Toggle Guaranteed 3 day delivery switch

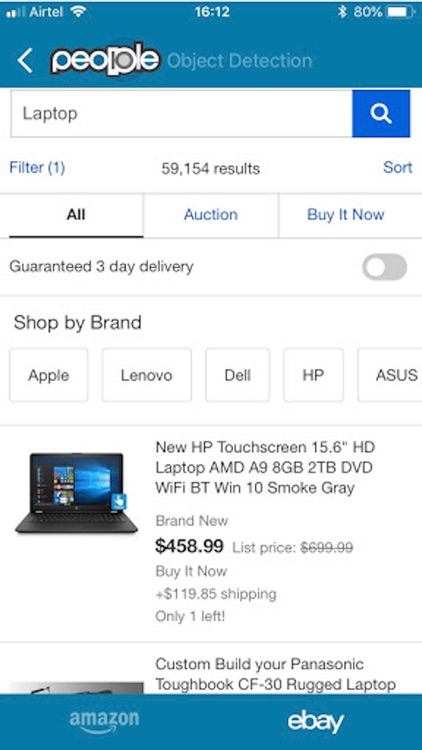click(384, 267)
